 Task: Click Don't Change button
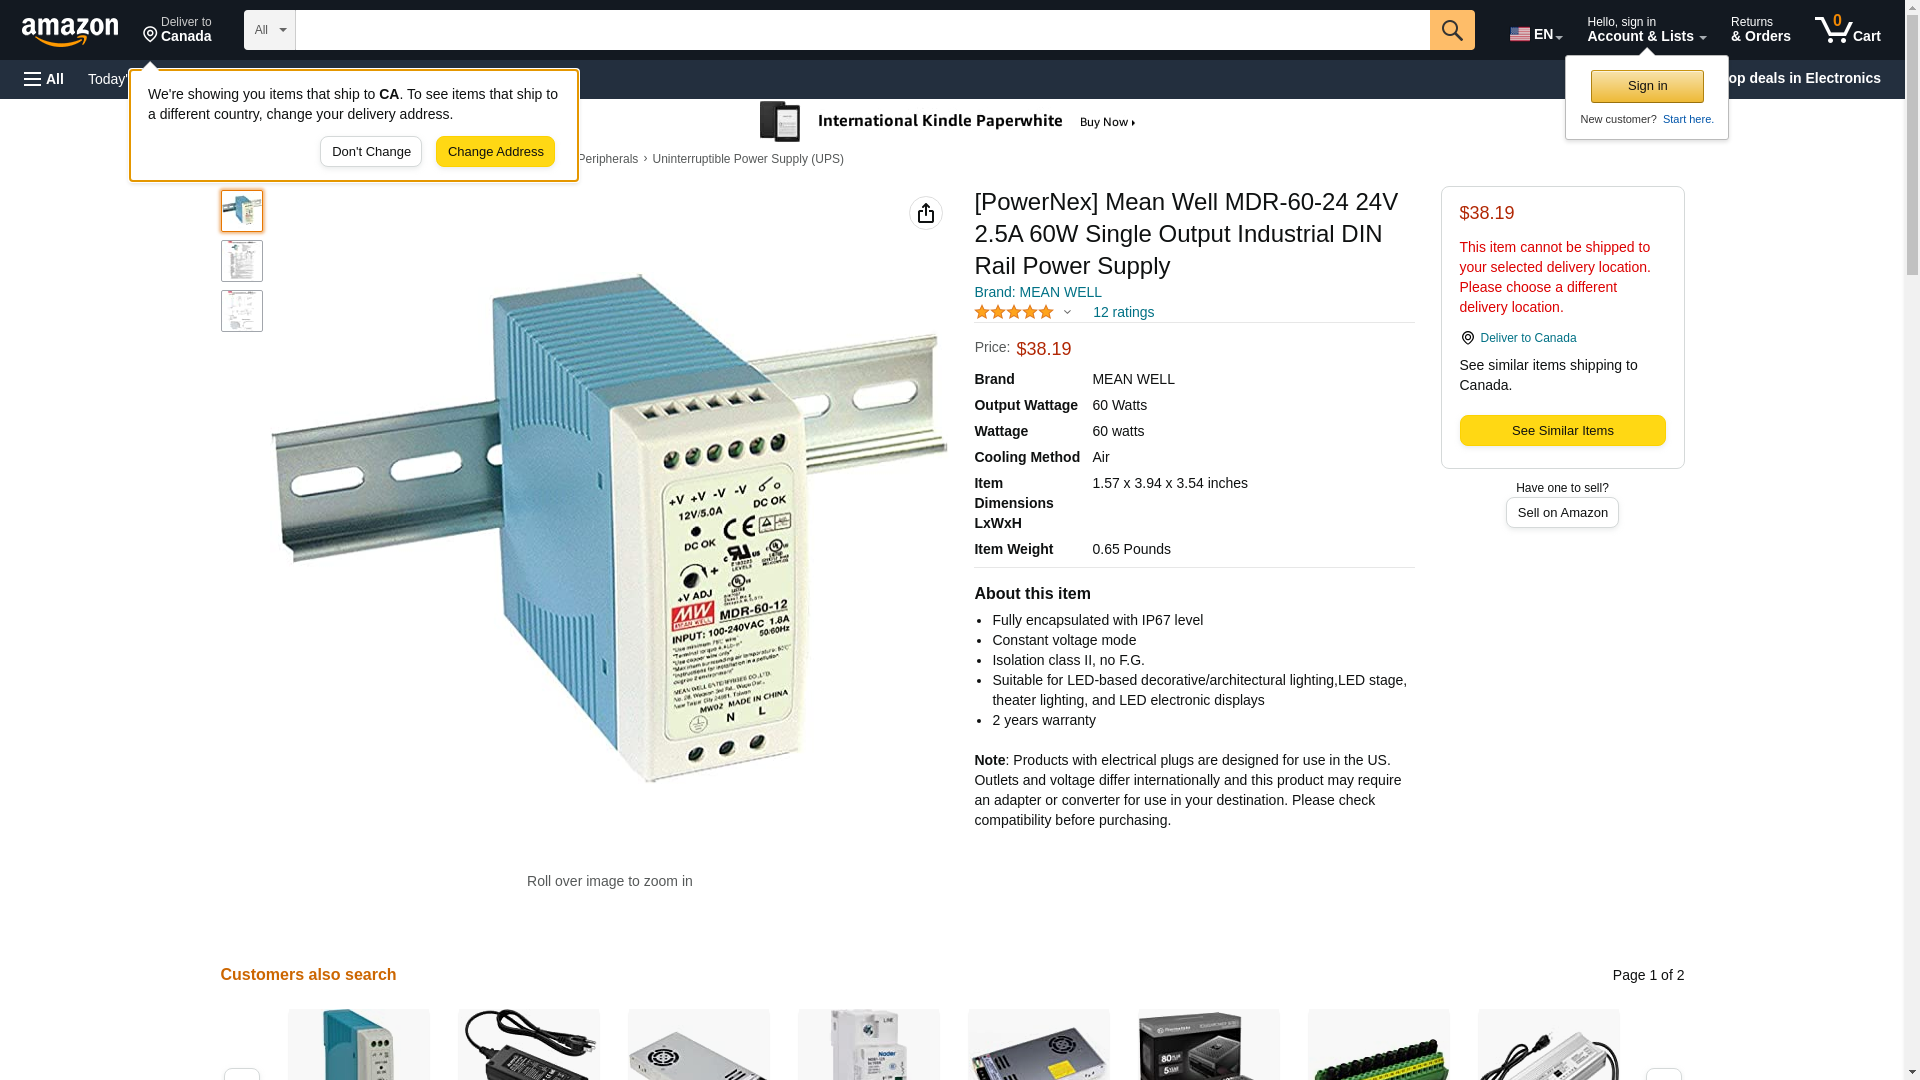click(371, 152)
